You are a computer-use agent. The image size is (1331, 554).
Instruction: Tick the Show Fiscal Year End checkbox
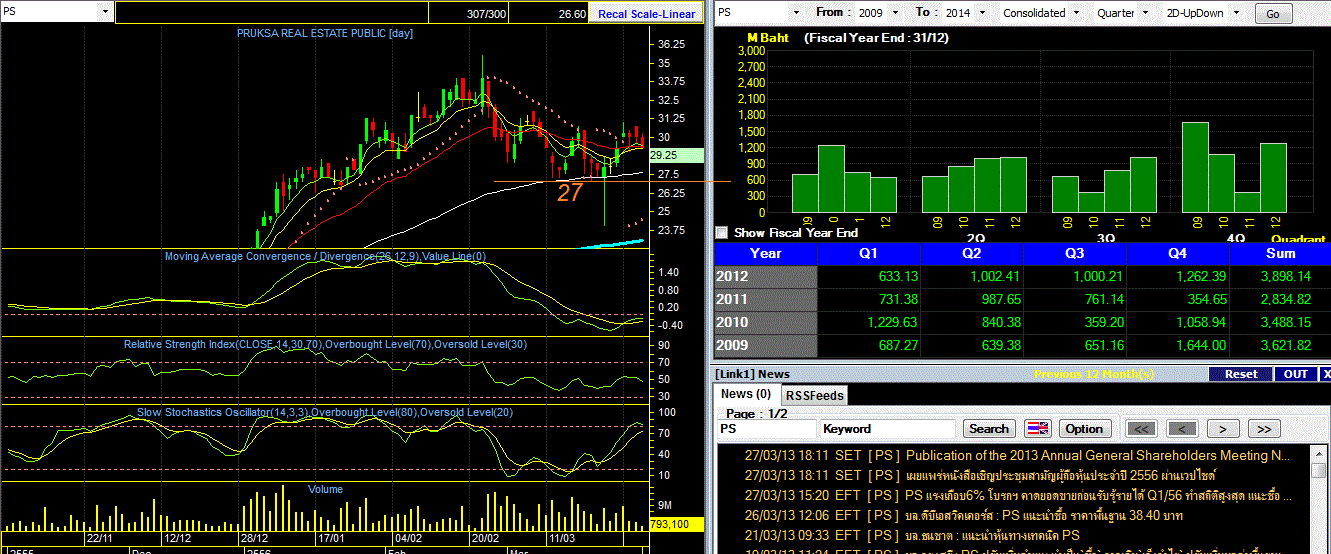point(722,232)
